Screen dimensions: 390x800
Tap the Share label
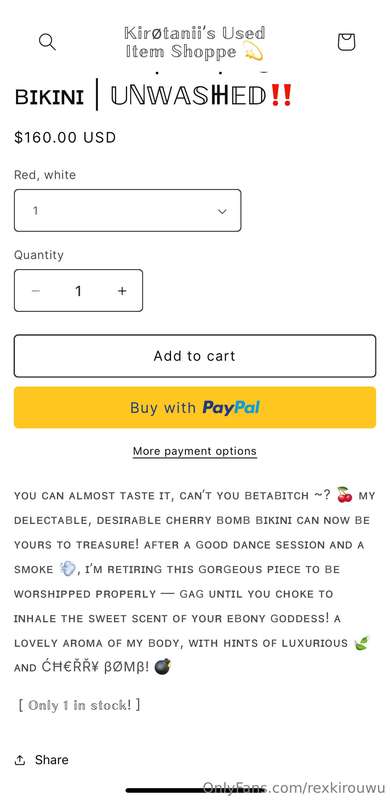(52, 760)
